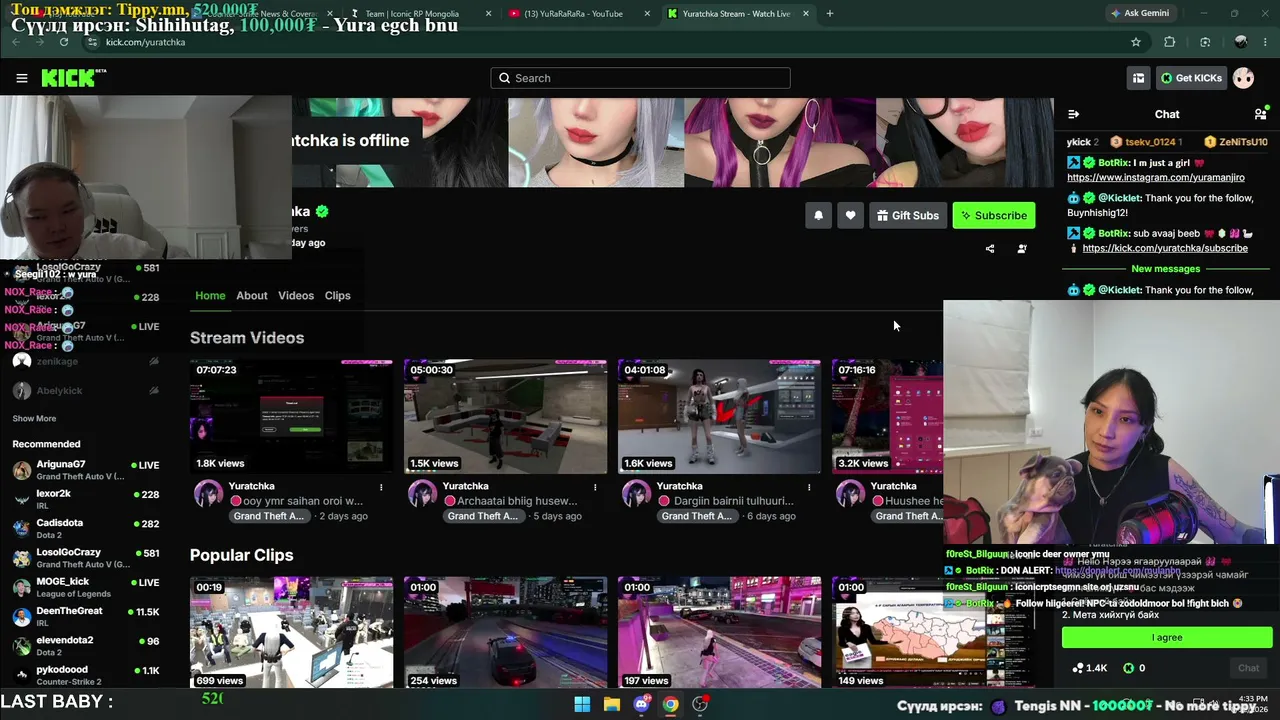This screenshot has height=720, width=1280.
Task: Open recommended channel AriguneG7
Action: tap(85, 469)
